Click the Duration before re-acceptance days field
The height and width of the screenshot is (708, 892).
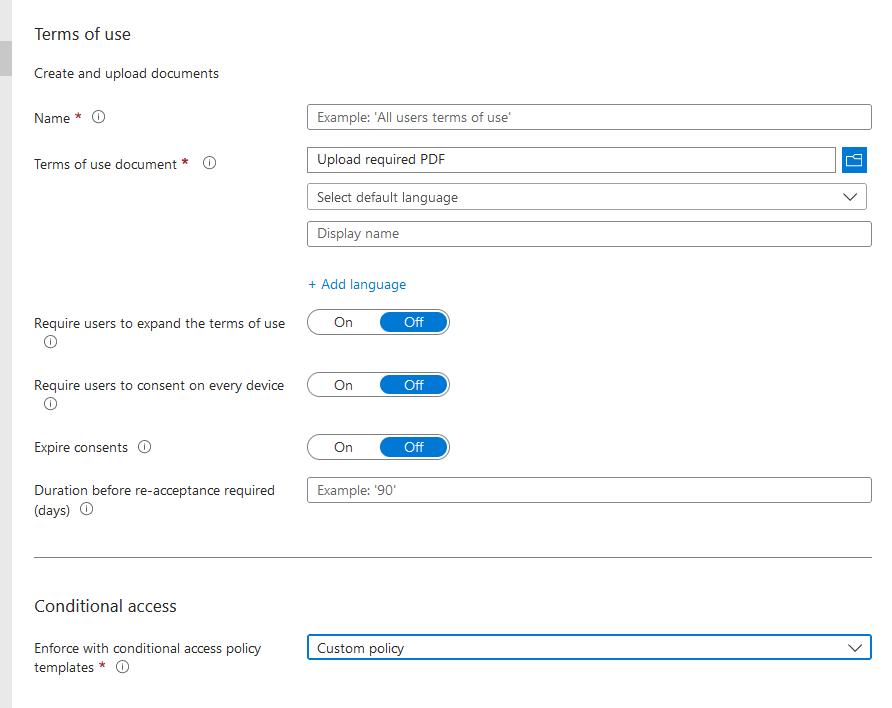pyautogui.click(x=588, y=490)
